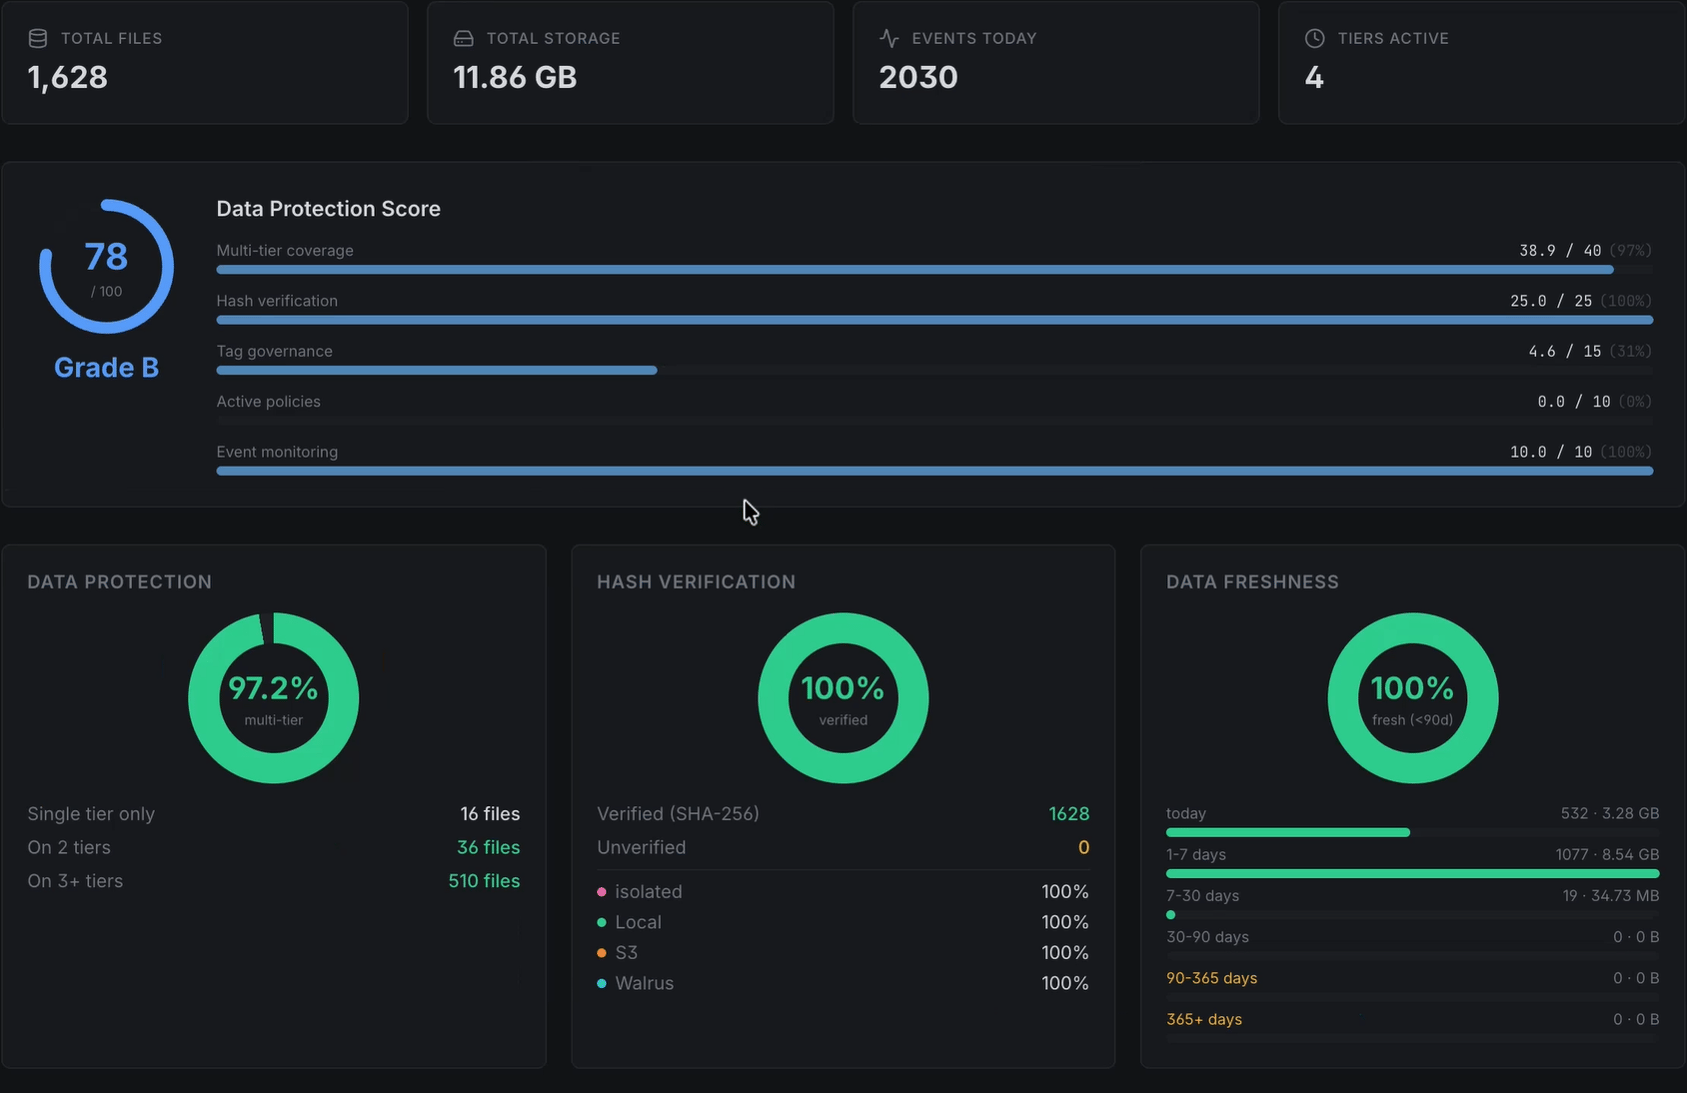Screen dimensions: 1687x1093
Task: Click the orange S3 tier dot
Action: (601, 953)
